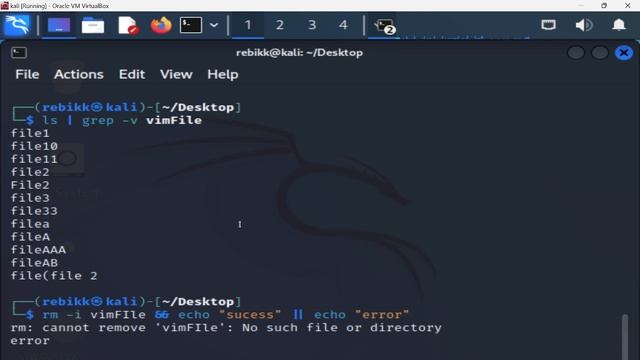Click 'file33' in the terminal output
This screenshot has width=640, height=360.
coord(34,211)
